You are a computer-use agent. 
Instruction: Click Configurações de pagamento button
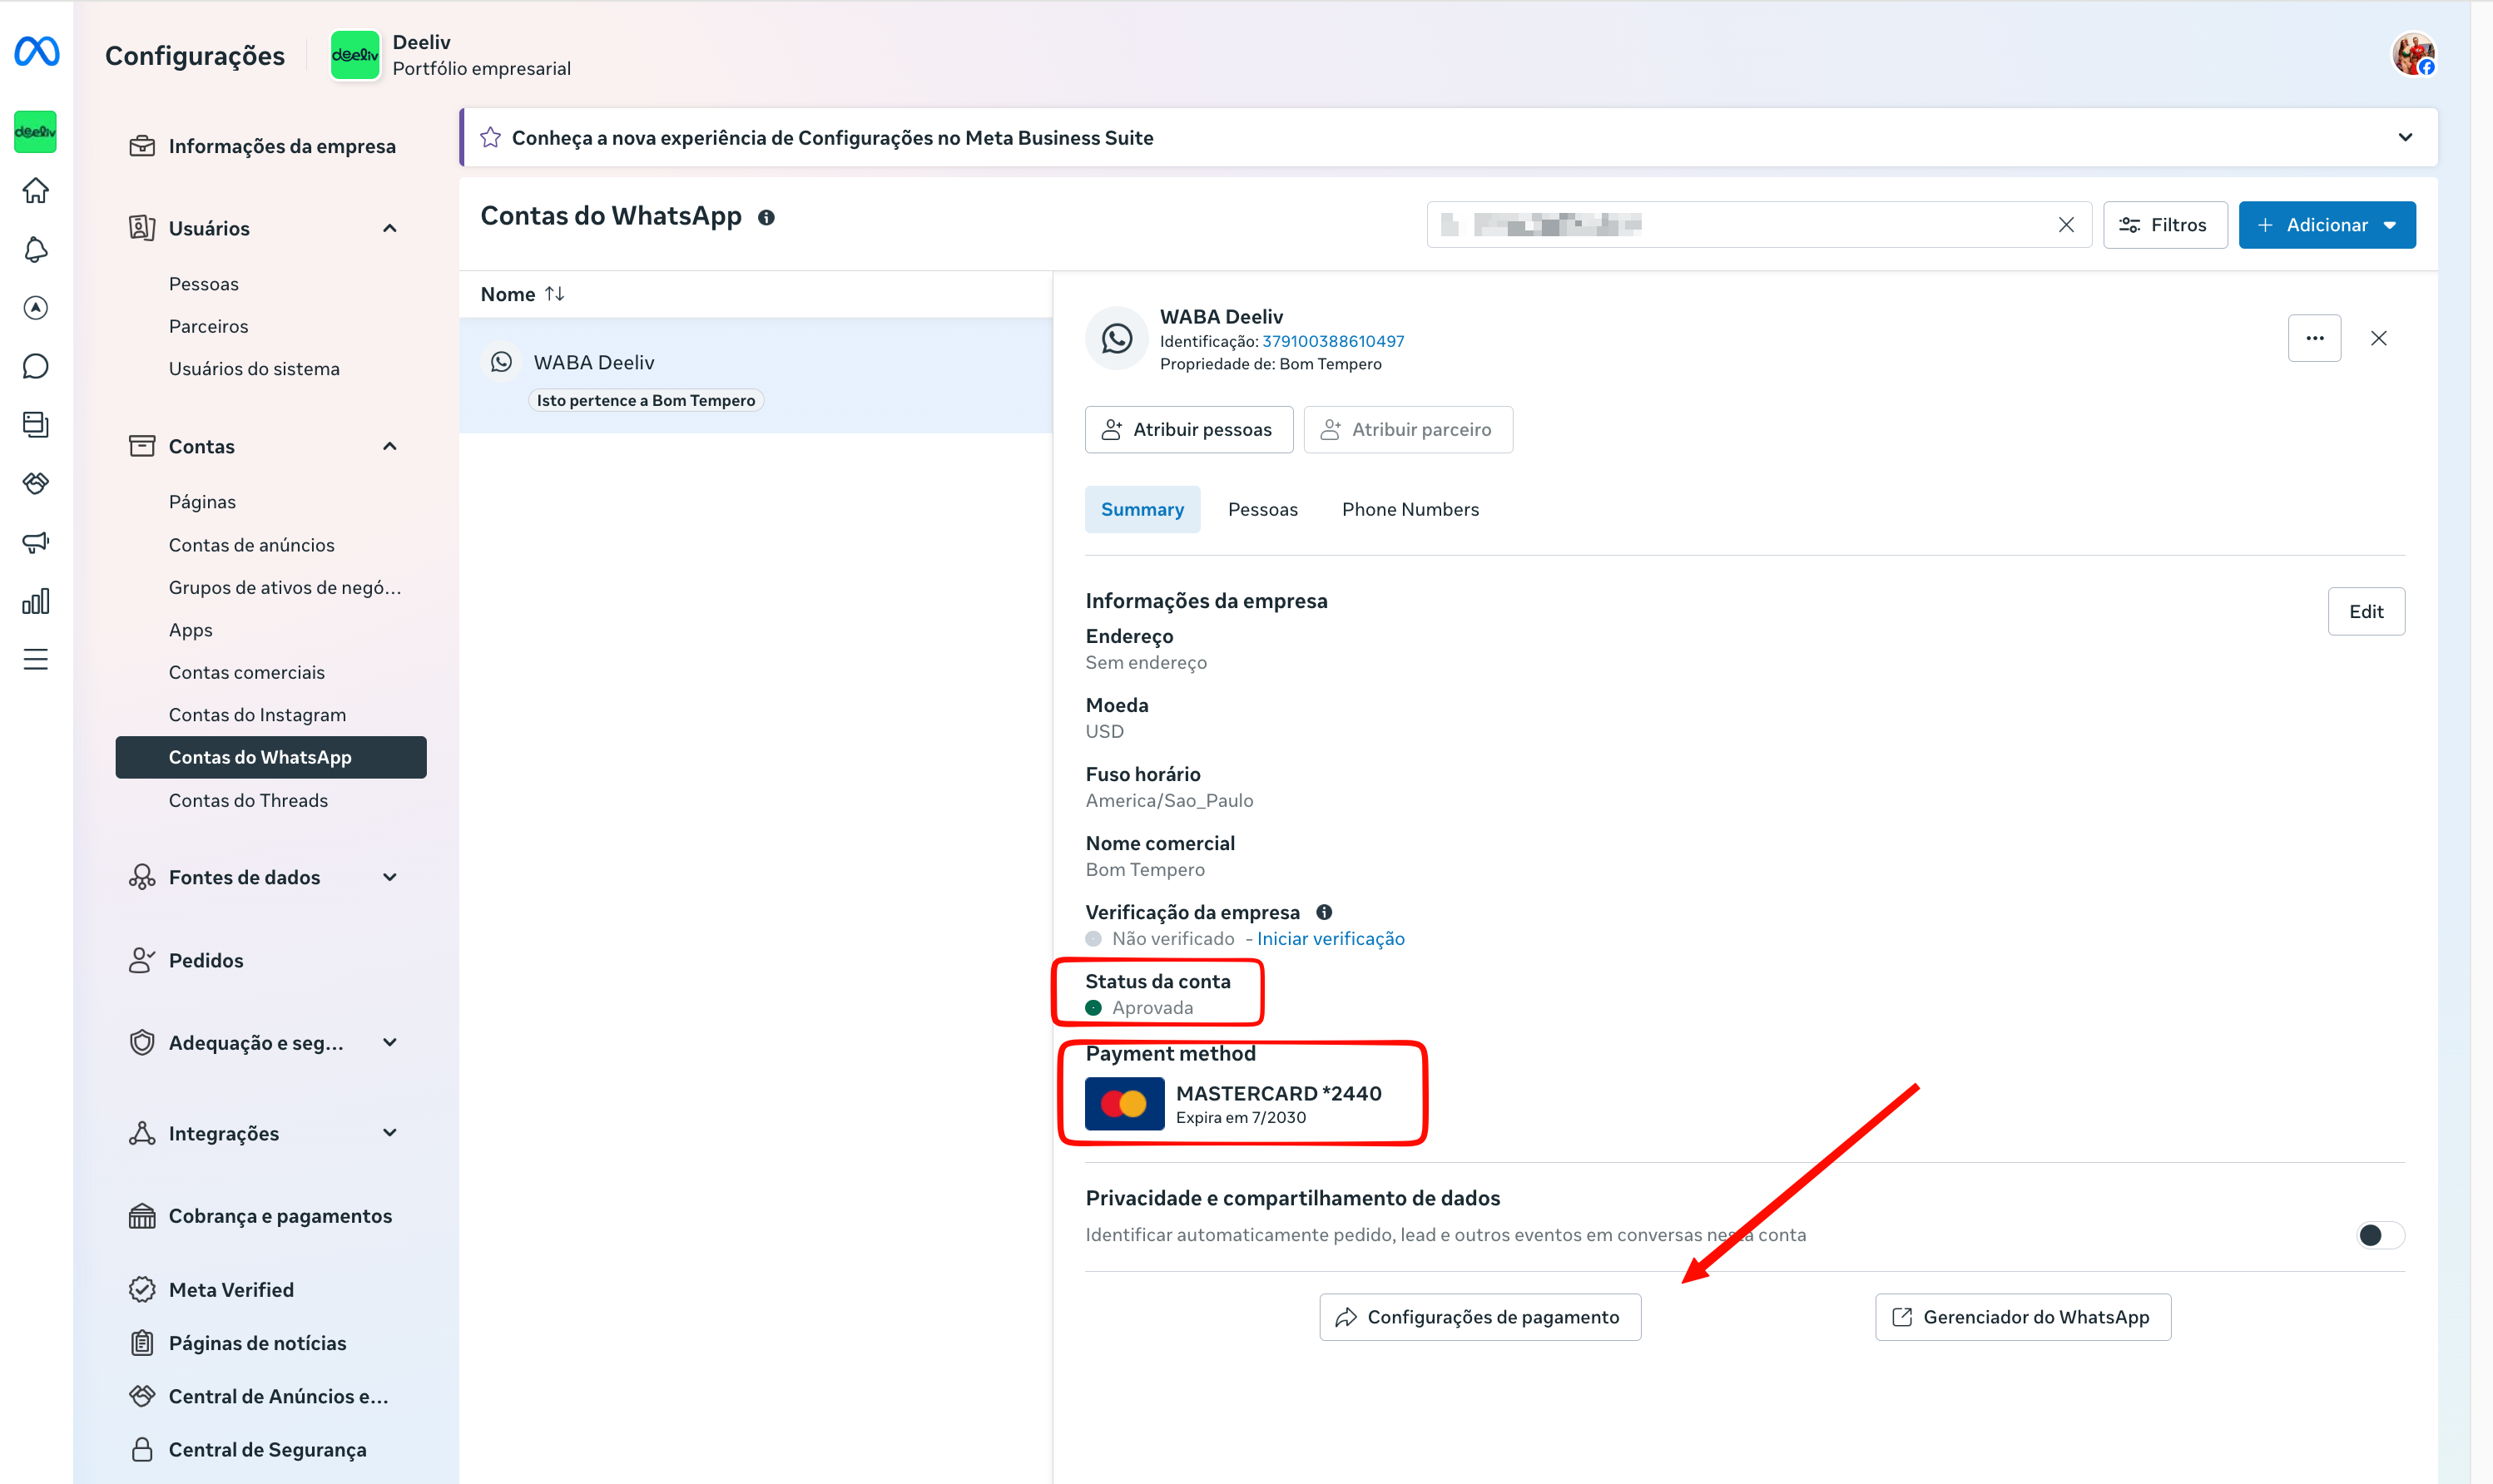coord(1480,1317)
